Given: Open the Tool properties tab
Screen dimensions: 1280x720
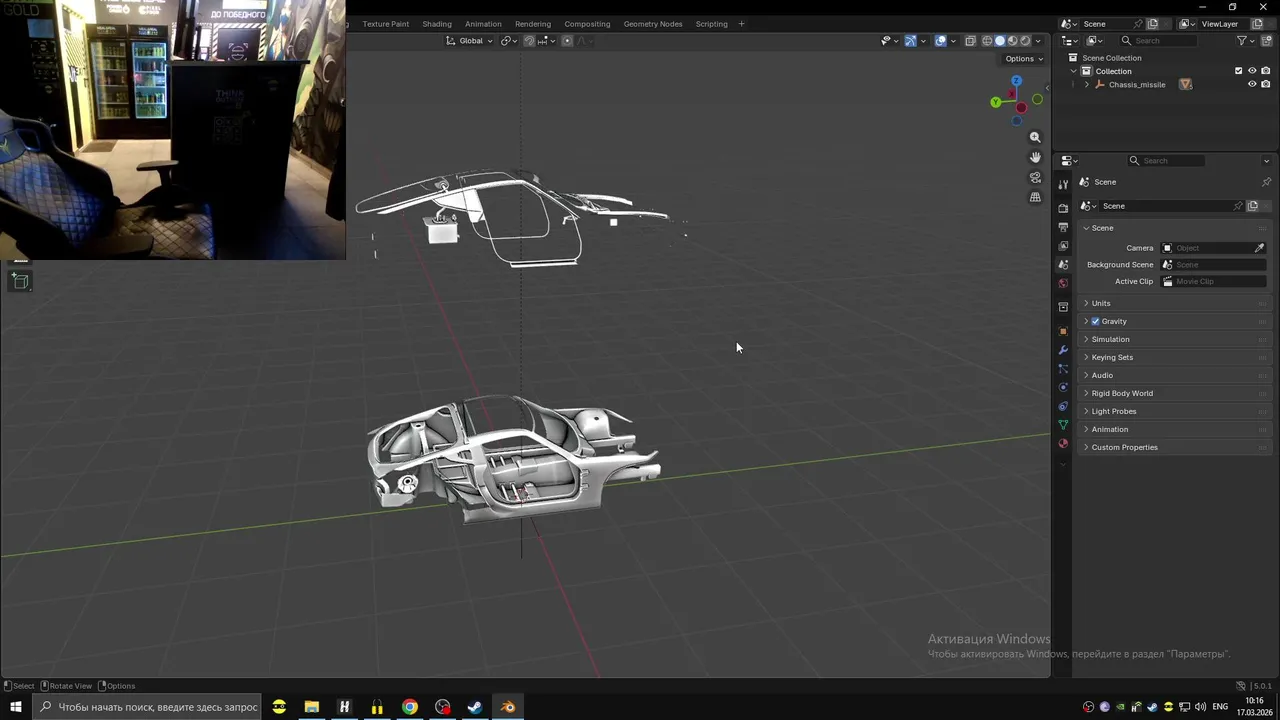Looking at the screenshot, I should pos(1063,185).
